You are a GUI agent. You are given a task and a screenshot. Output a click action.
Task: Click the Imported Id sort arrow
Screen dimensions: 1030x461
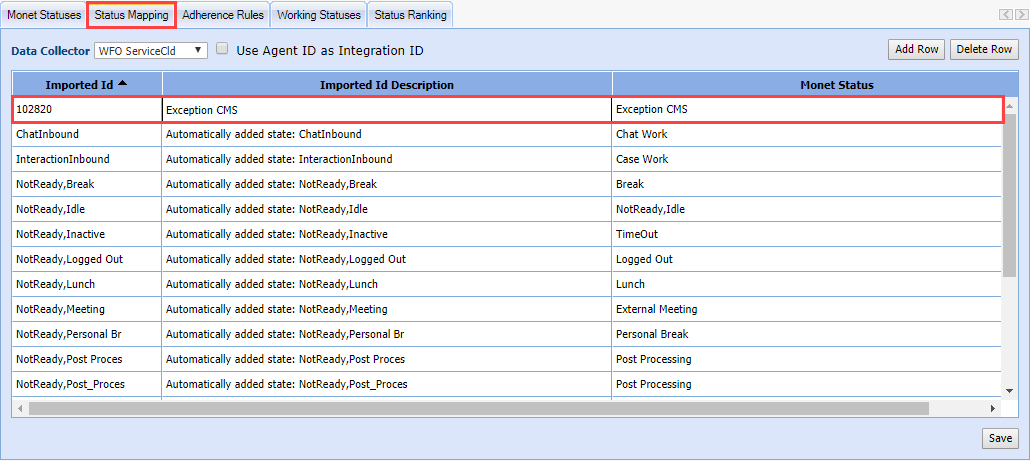tap(122, 84)
